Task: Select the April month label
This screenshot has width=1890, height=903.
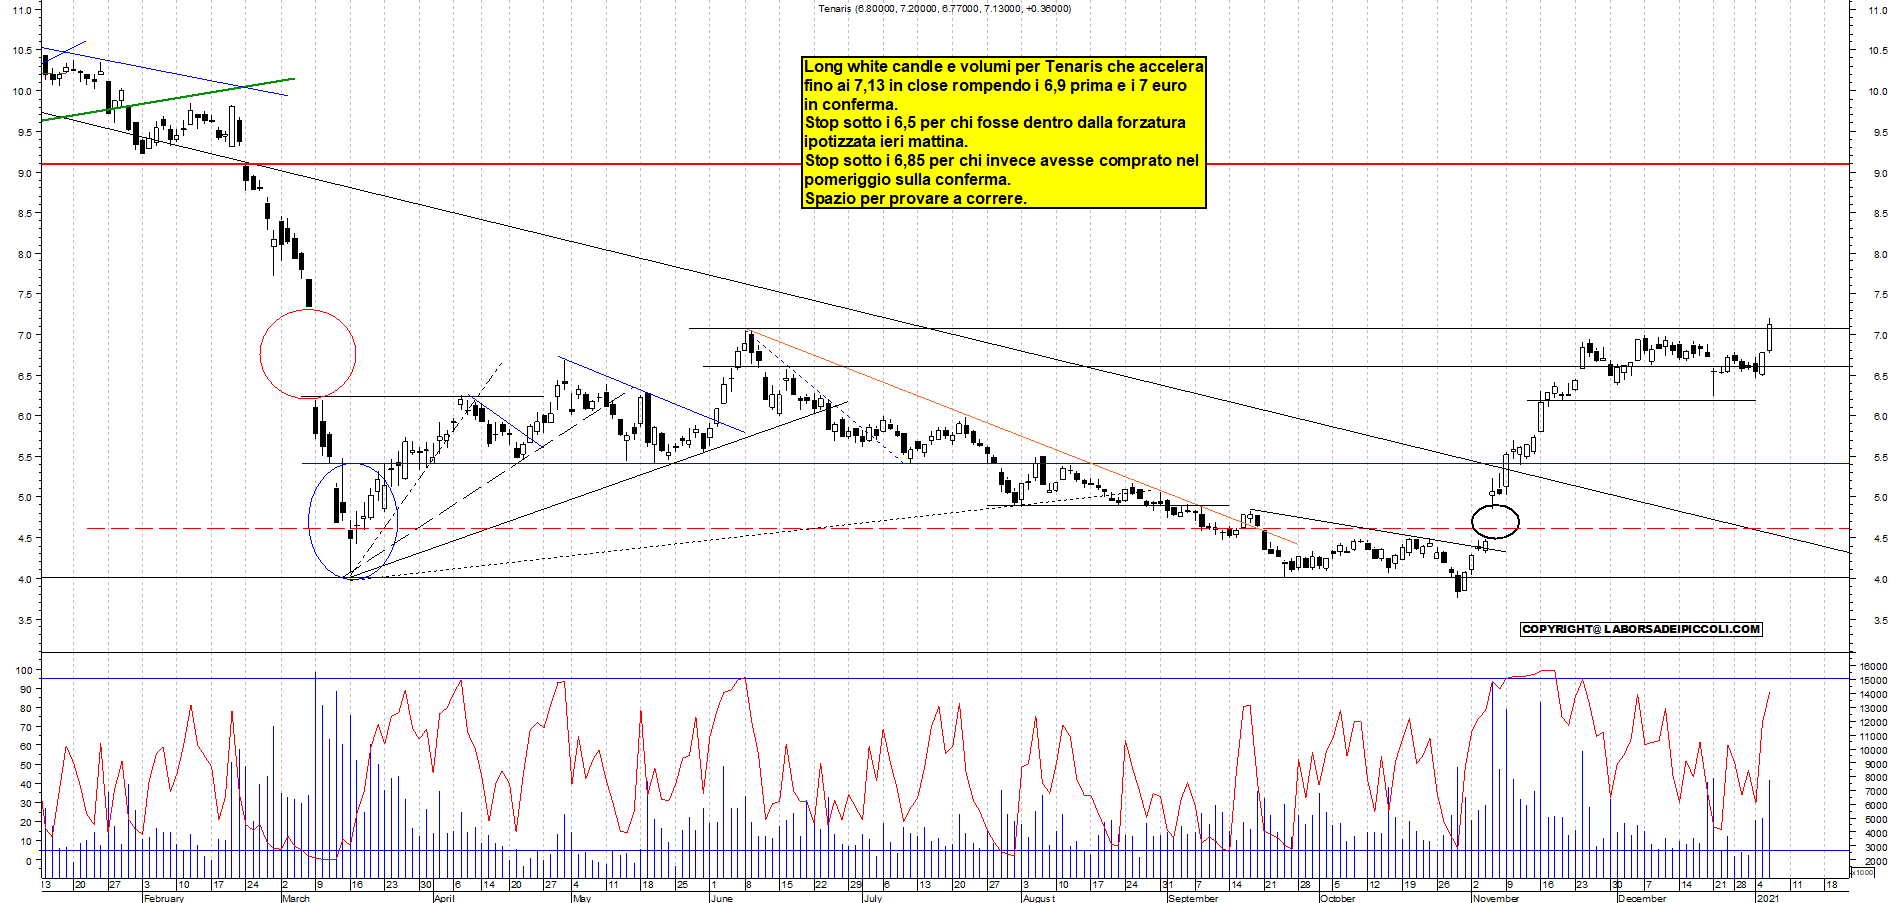Action: point(444,898)
